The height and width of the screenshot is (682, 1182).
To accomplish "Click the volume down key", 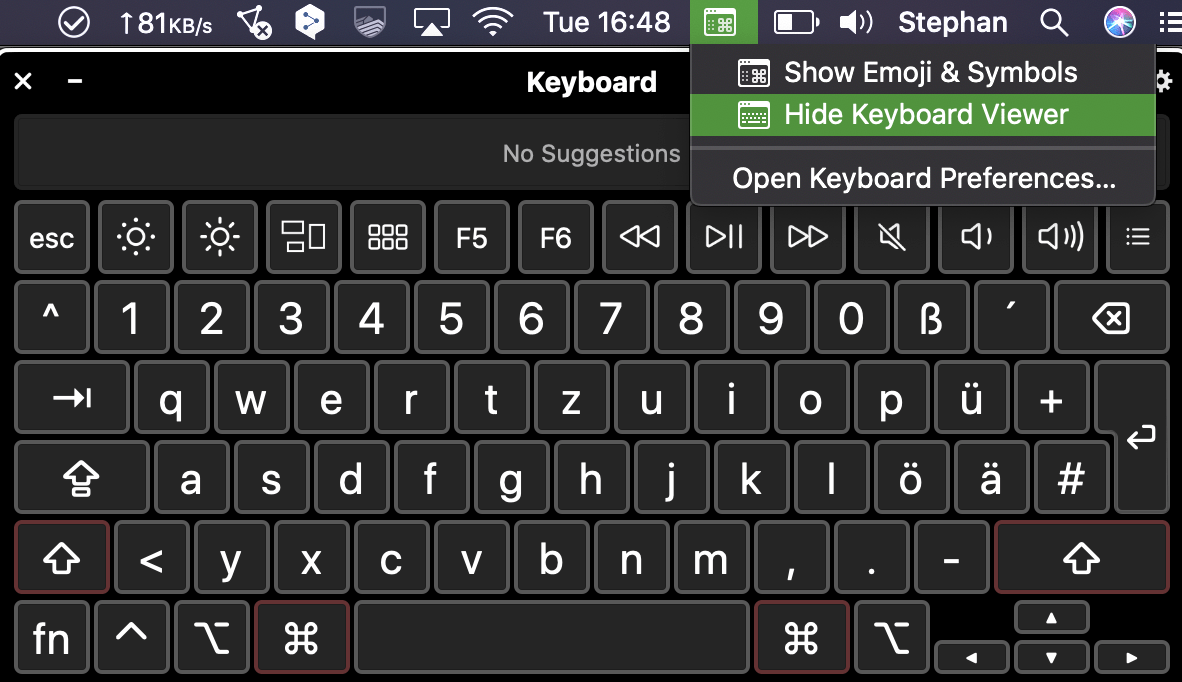I will pos(976,237).
